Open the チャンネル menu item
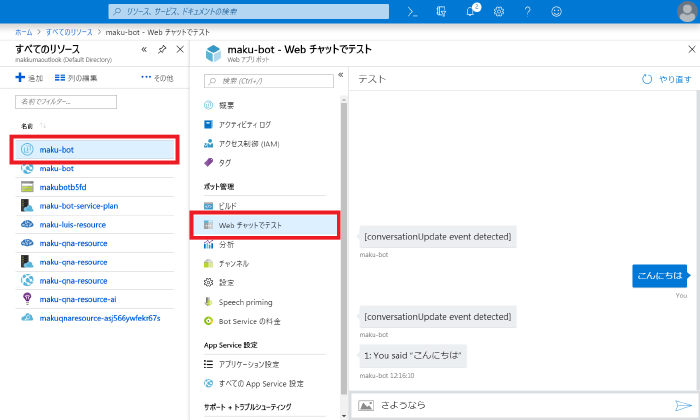The image size is (700, 420). point(234,263)
